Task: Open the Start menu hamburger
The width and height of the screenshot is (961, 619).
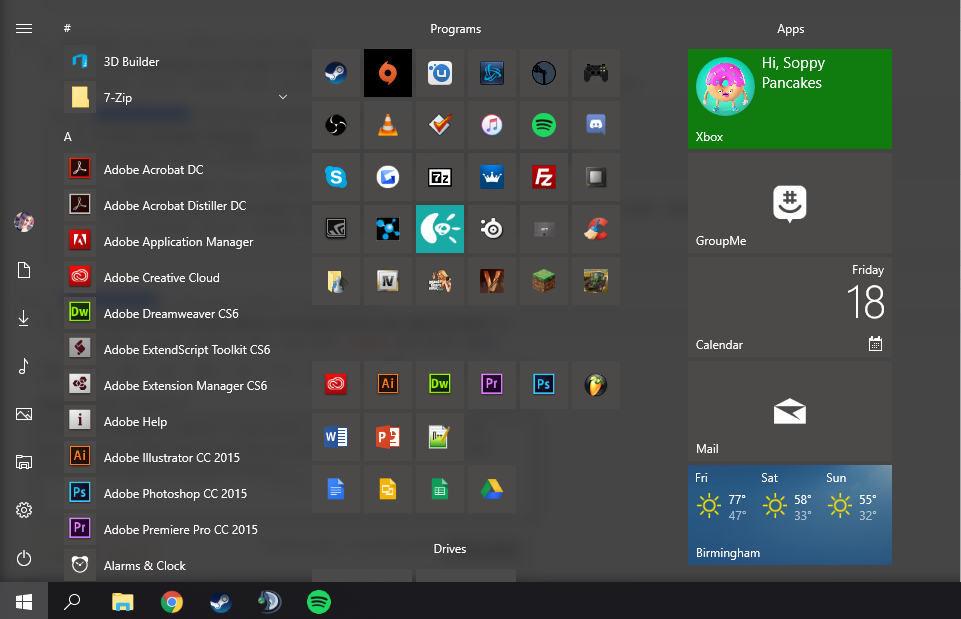Action: point(23,28)
